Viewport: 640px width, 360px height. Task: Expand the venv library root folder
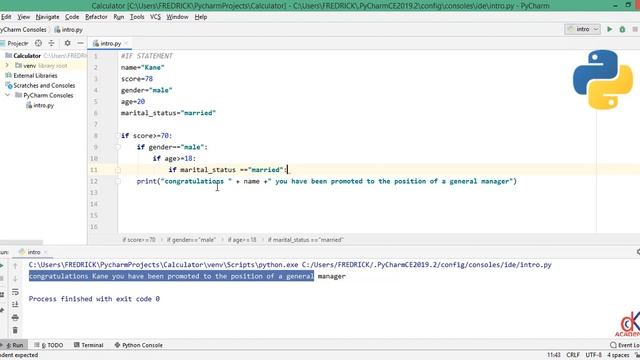tap(7, 65)
